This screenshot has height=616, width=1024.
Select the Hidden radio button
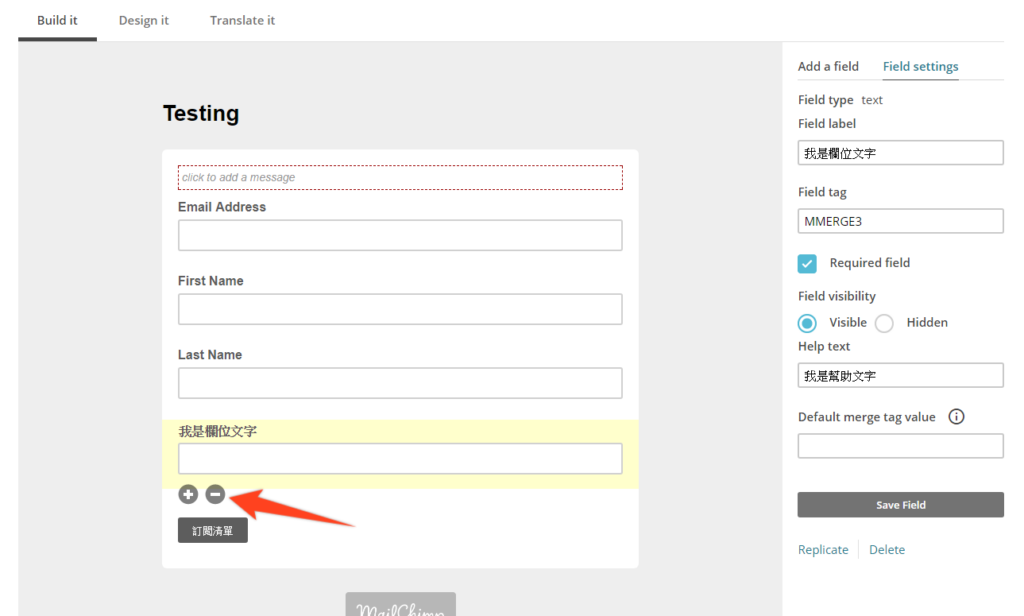click(884, 323)
